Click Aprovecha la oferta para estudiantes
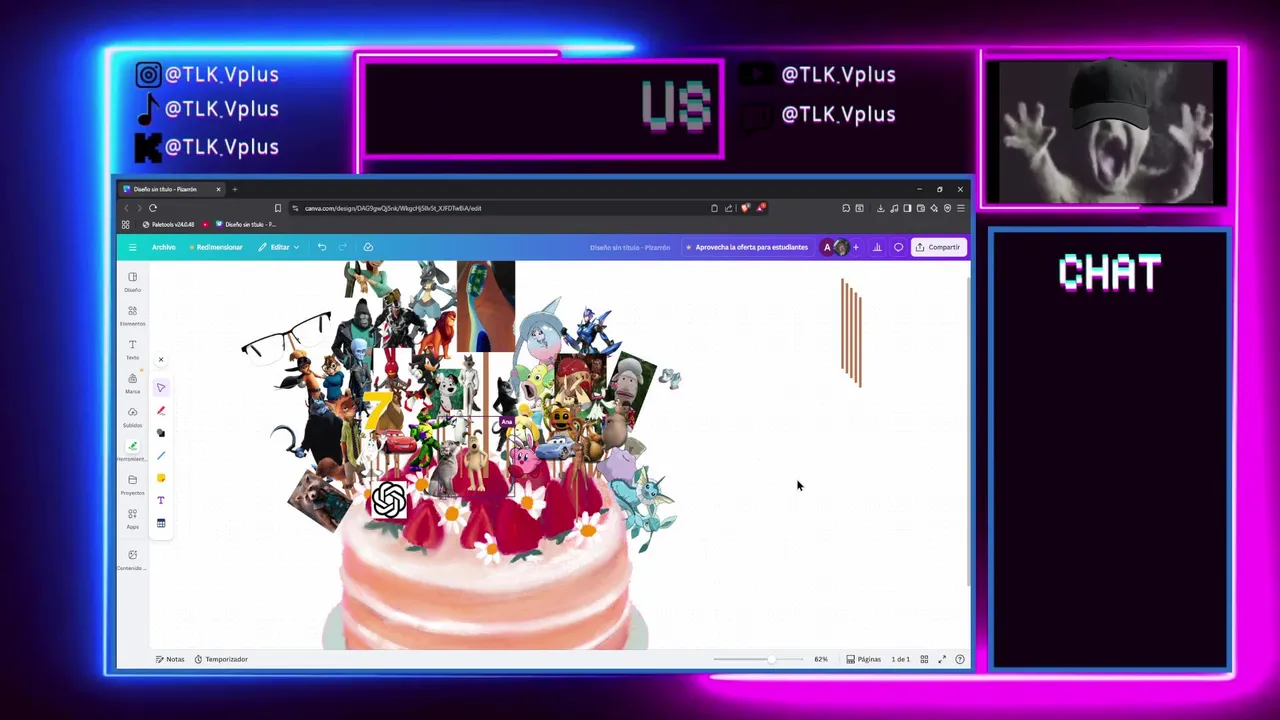 746,247
